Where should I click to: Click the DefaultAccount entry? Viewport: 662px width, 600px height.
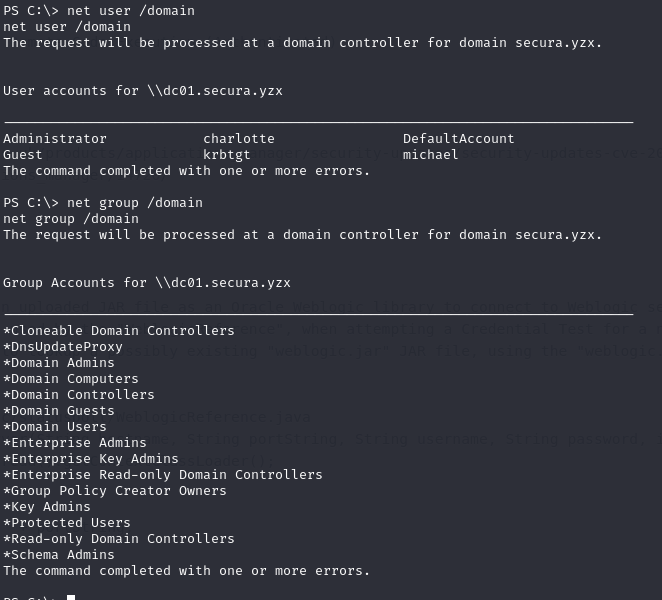[x=459, y=139]
